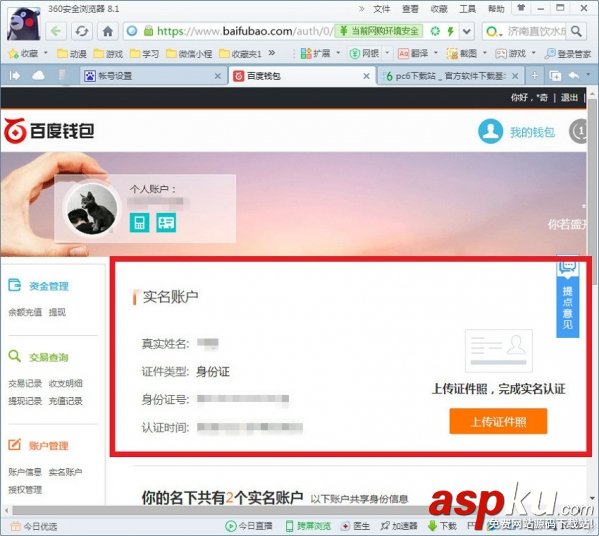This screenshot has width=599, height=536.
Task: Expand the 网银 dropdown arrow
Action: [x=387, y=53]
